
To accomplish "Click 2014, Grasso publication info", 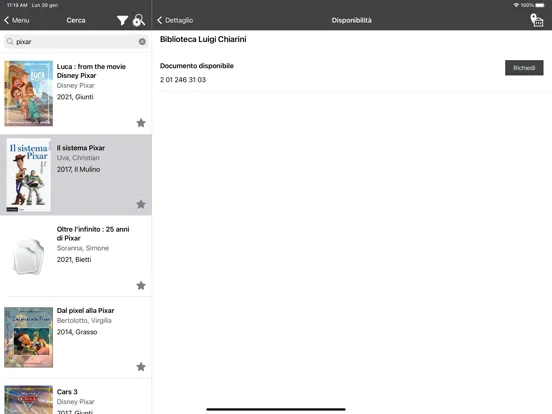I will click(x=77, y=332).
